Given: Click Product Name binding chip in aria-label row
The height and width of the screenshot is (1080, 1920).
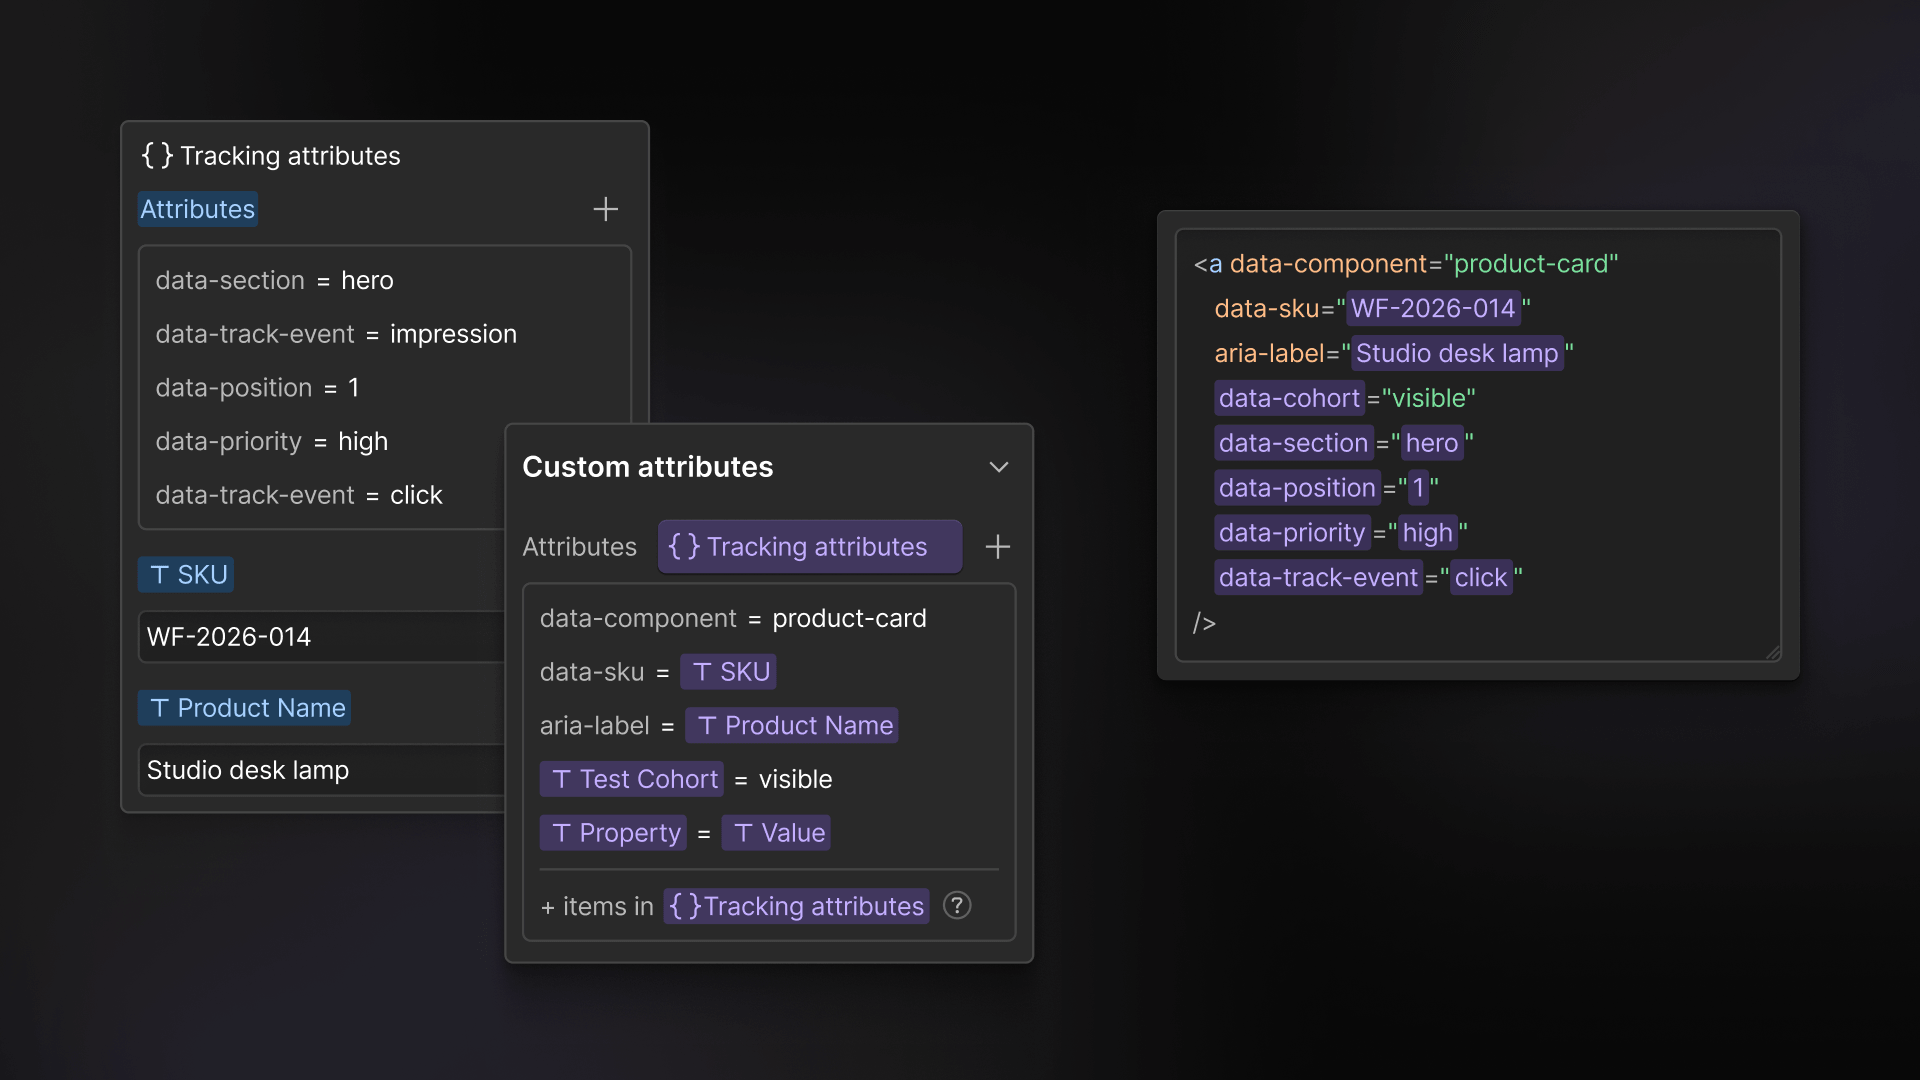Looking at the screenshot, I should point(792,726).
